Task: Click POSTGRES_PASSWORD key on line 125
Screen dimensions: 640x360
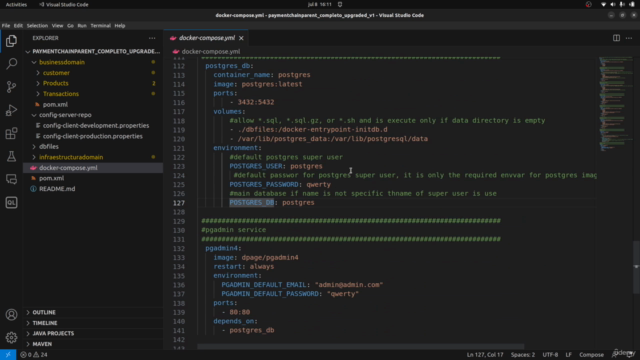Action: (x=264, y=184)
